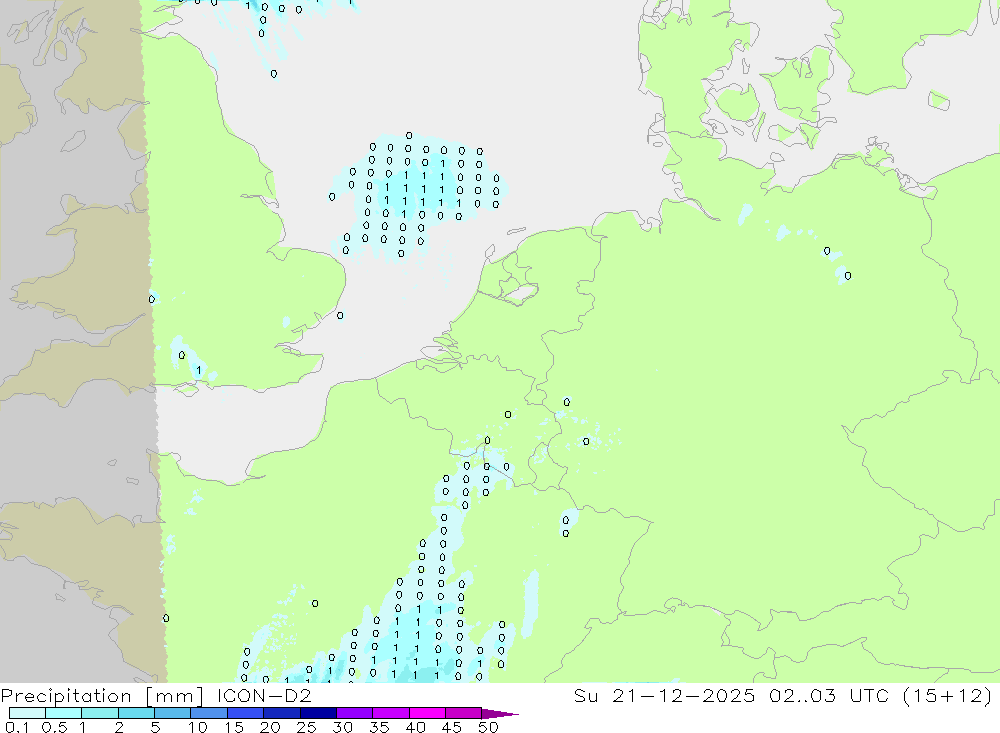This screenshot has height=733, width=1000.
Task: Click the "02..03 UTC" time label
Action: click(x=828, y=695)
